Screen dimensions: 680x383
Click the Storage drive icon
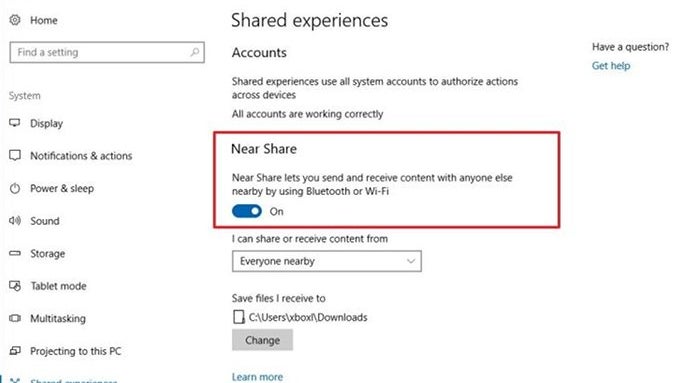tap(15, 253)
